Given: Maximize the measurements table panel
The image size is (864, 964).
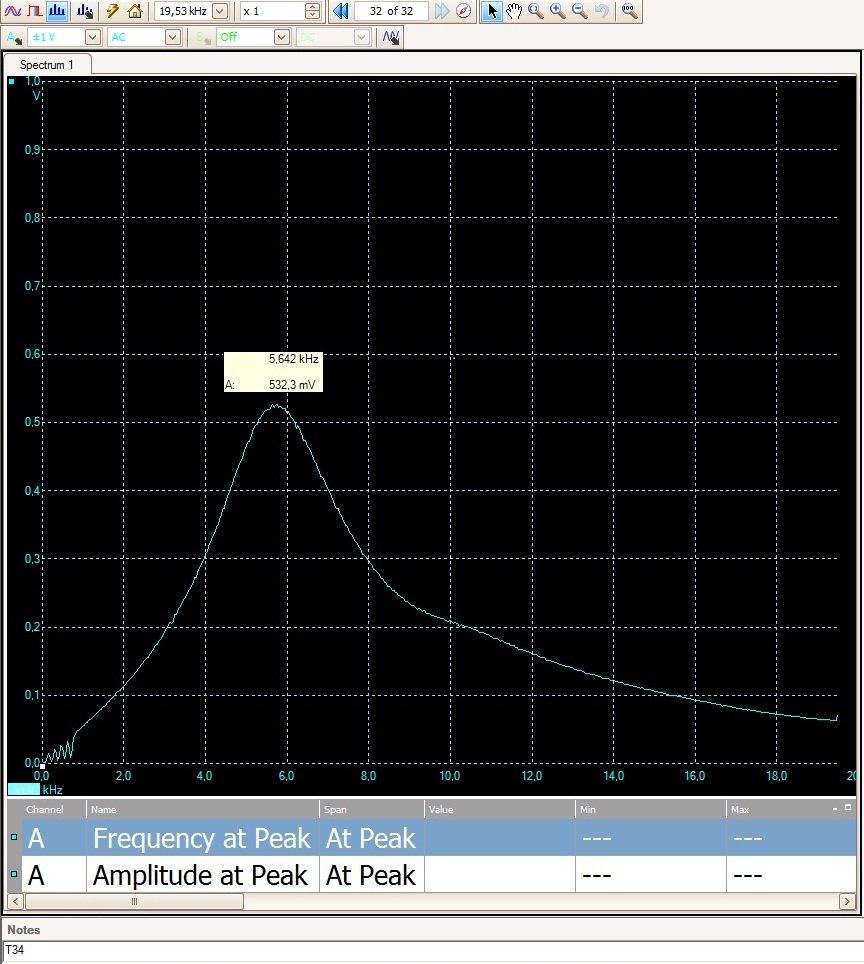Looking at the screenshot, I should pos(848,808).
